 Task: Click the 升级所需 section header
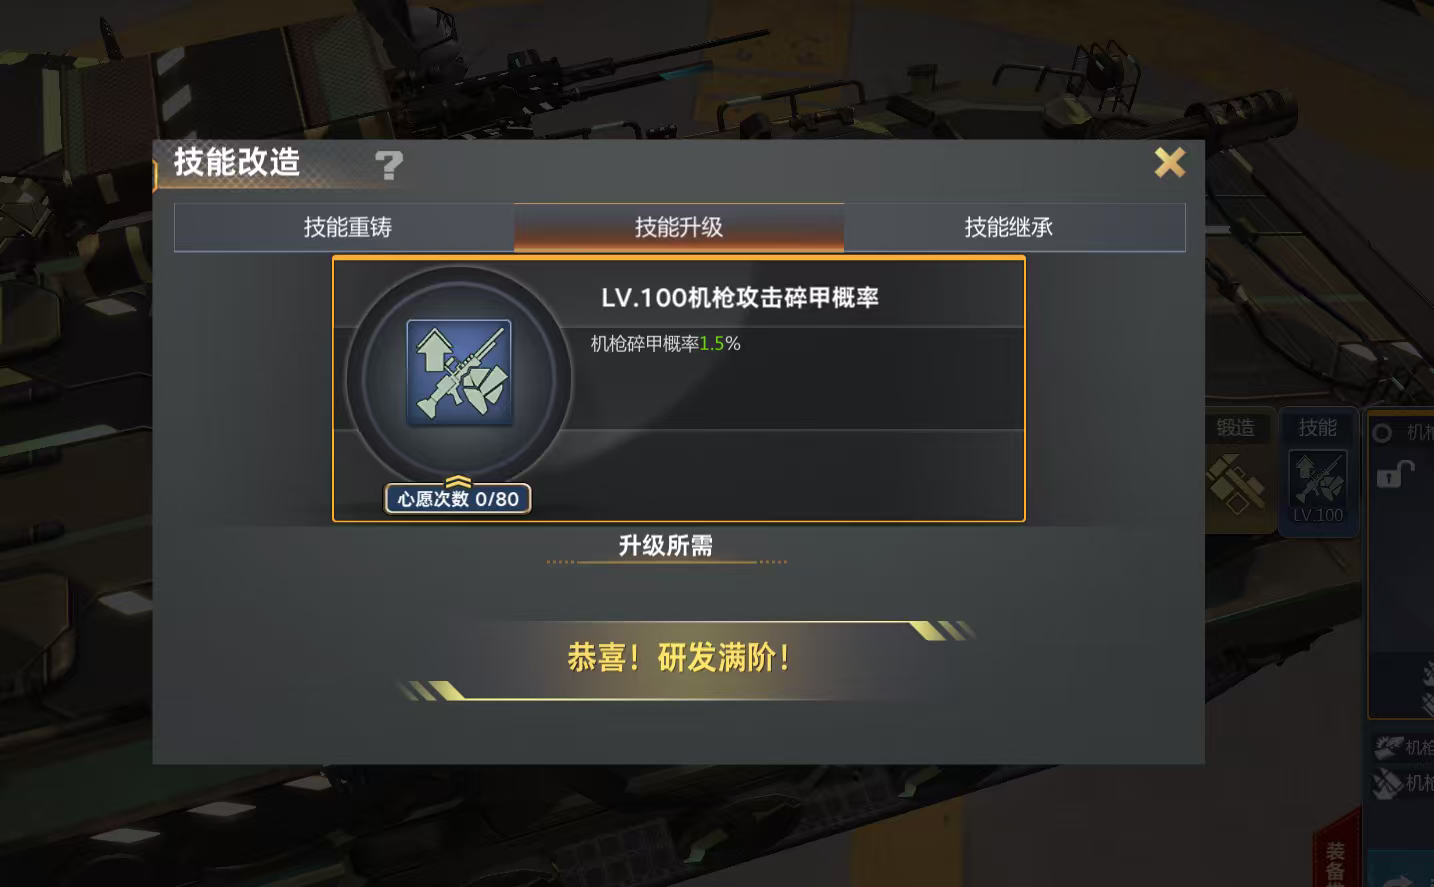(x=666, y=546)
